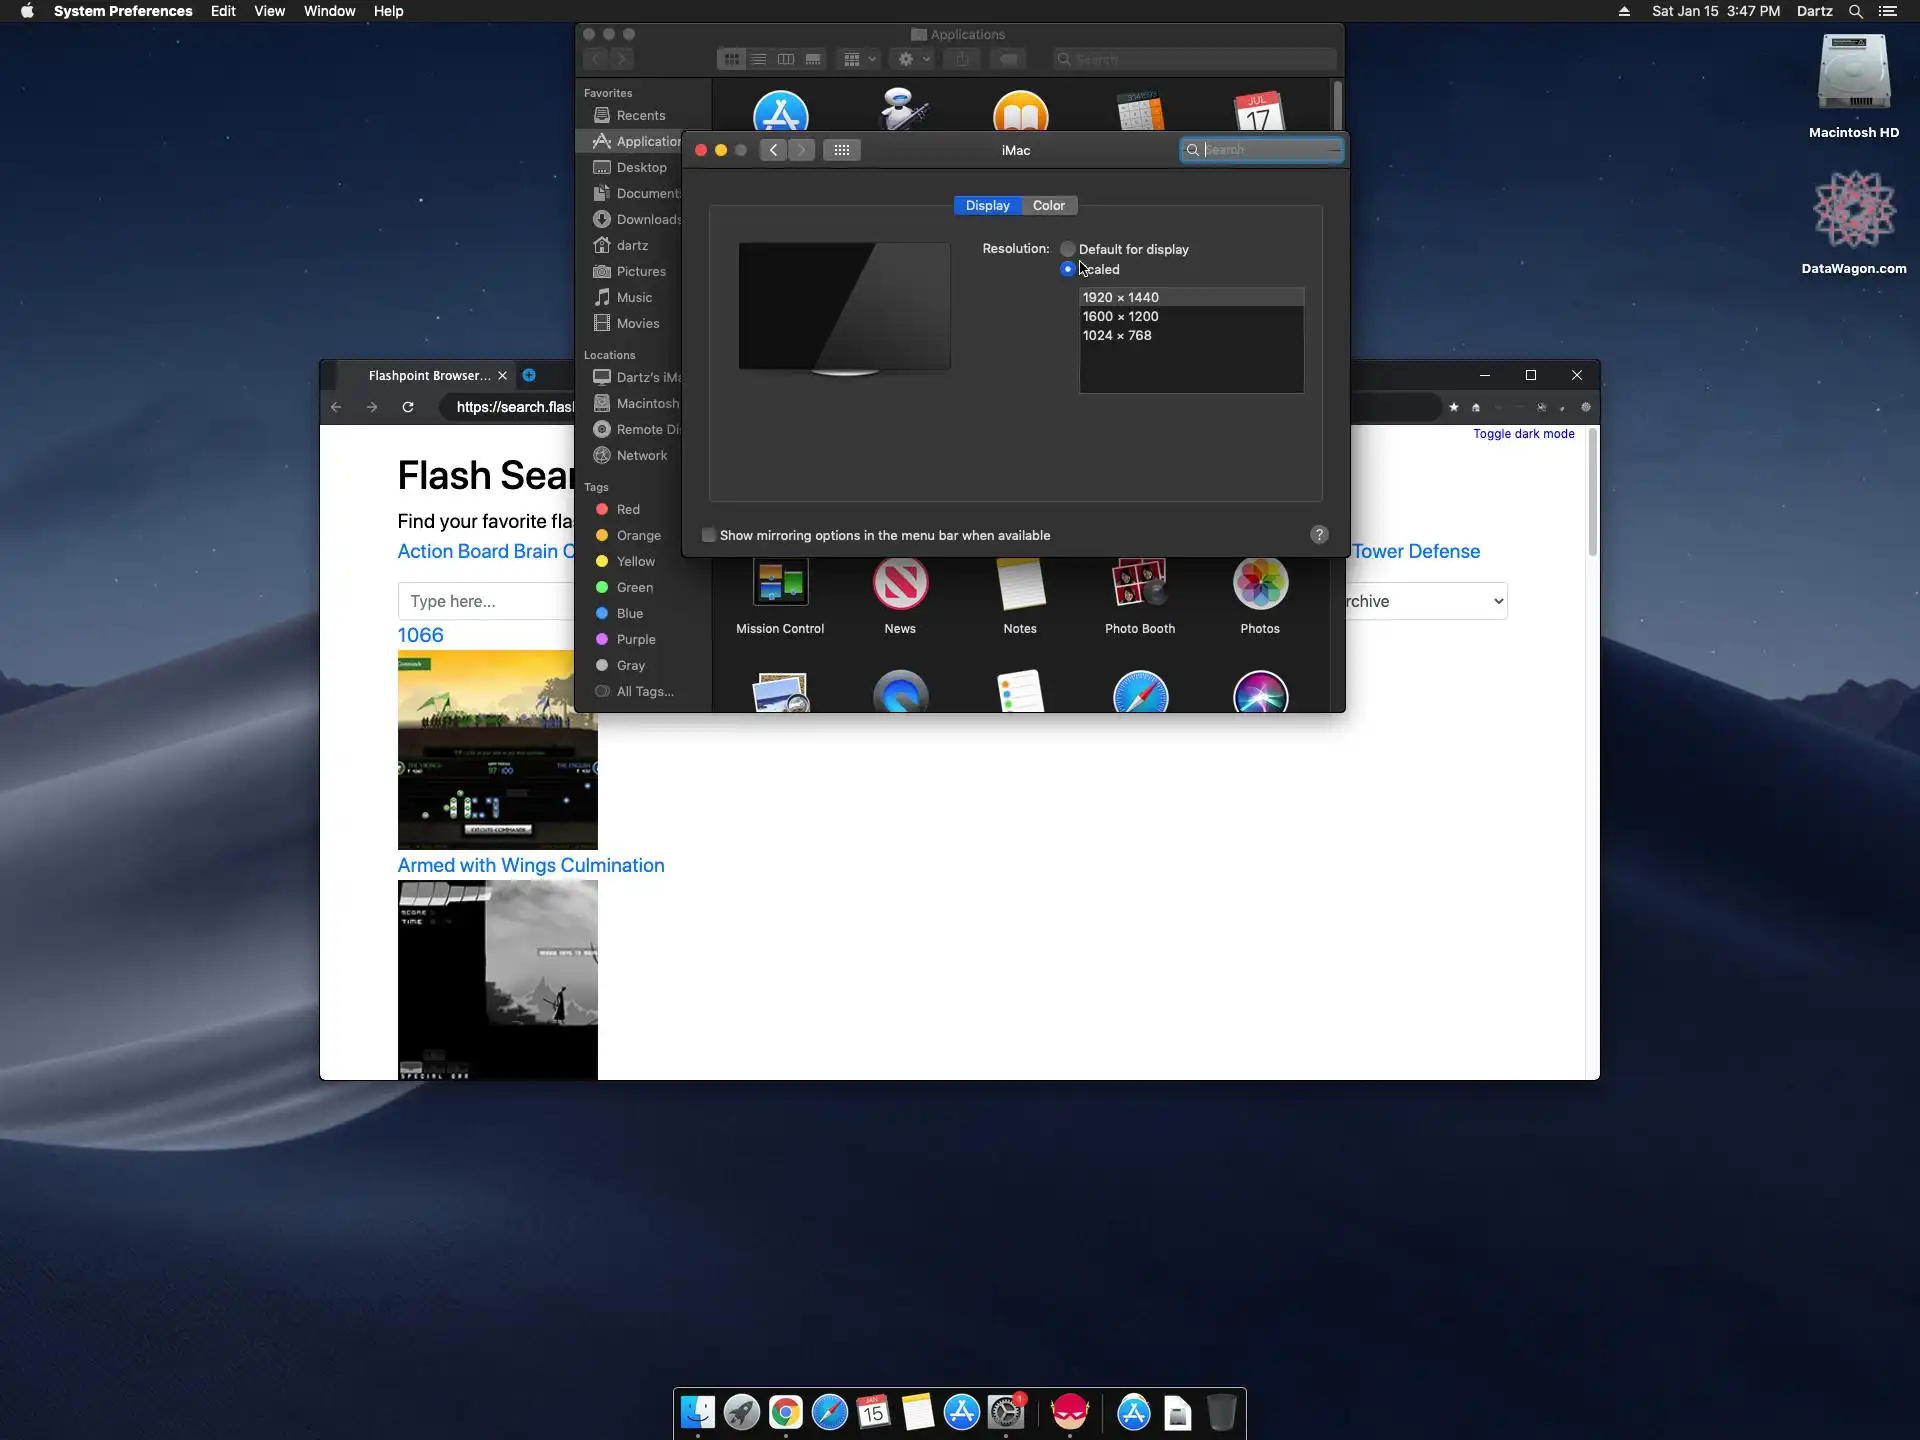The image size is (1920, 1440).
Task: Click the Launchpad rocket in the Dock
Action: [741, 1412]
